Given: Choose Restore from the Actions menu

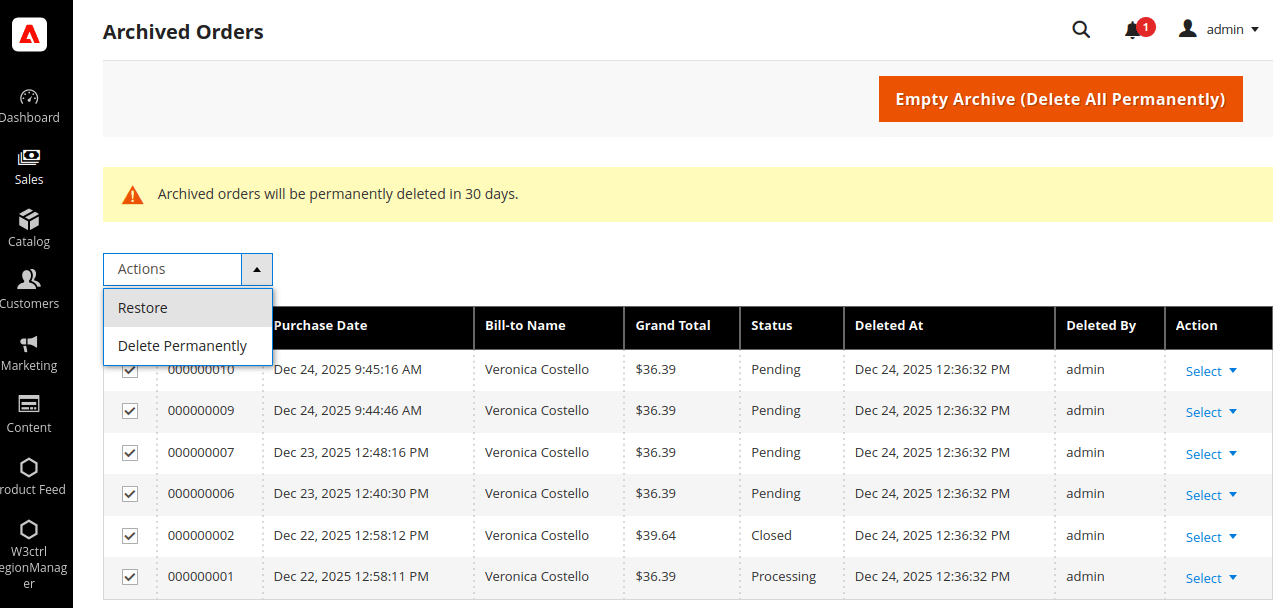Looking at the screenshot, I should click(x=143, y=308).
